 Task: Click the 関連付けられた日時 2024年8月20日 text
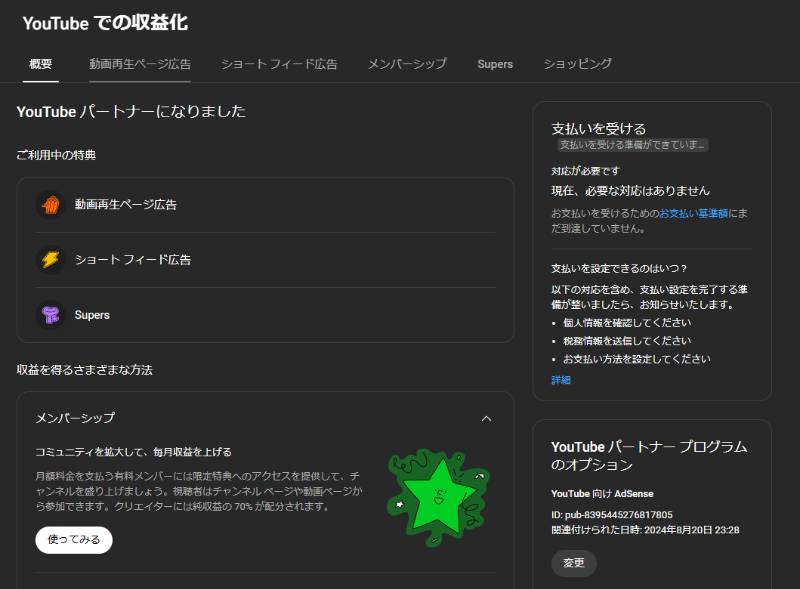pyautogui.click(x=645, y=530)
